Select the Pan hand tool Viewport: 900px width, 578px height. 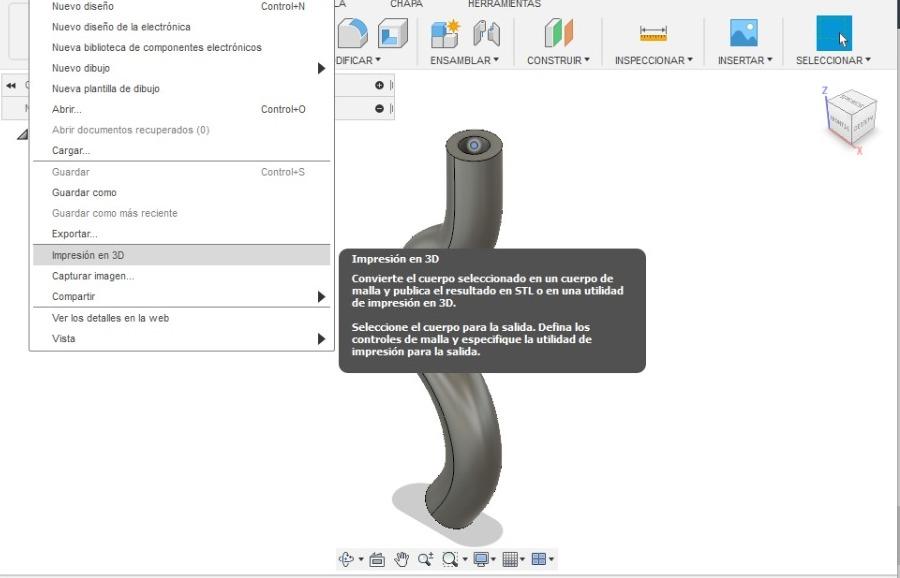(x=402, y=558)
